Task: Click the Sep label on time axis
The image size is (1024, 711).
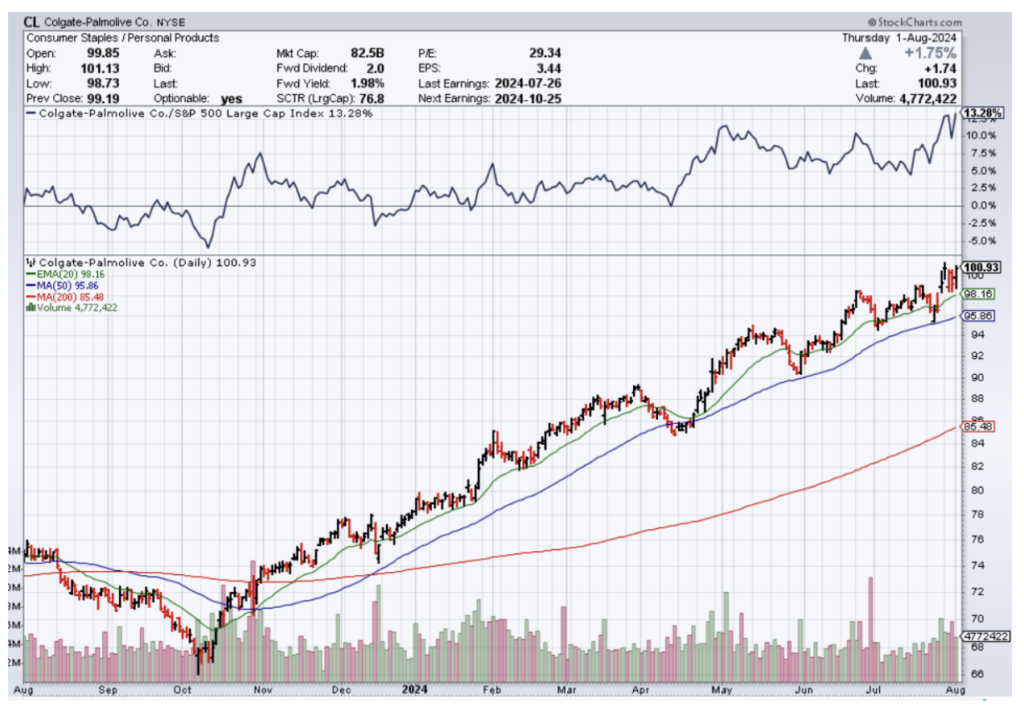Action: 108,690
